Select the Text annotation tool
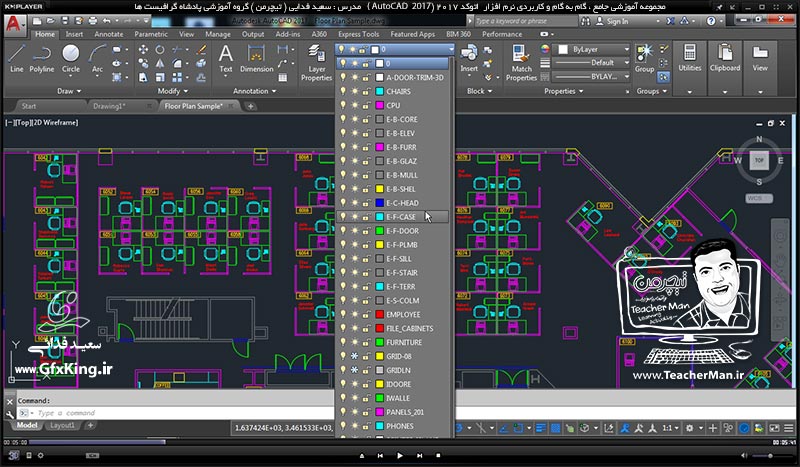800x467 pixels. [226, 59]
